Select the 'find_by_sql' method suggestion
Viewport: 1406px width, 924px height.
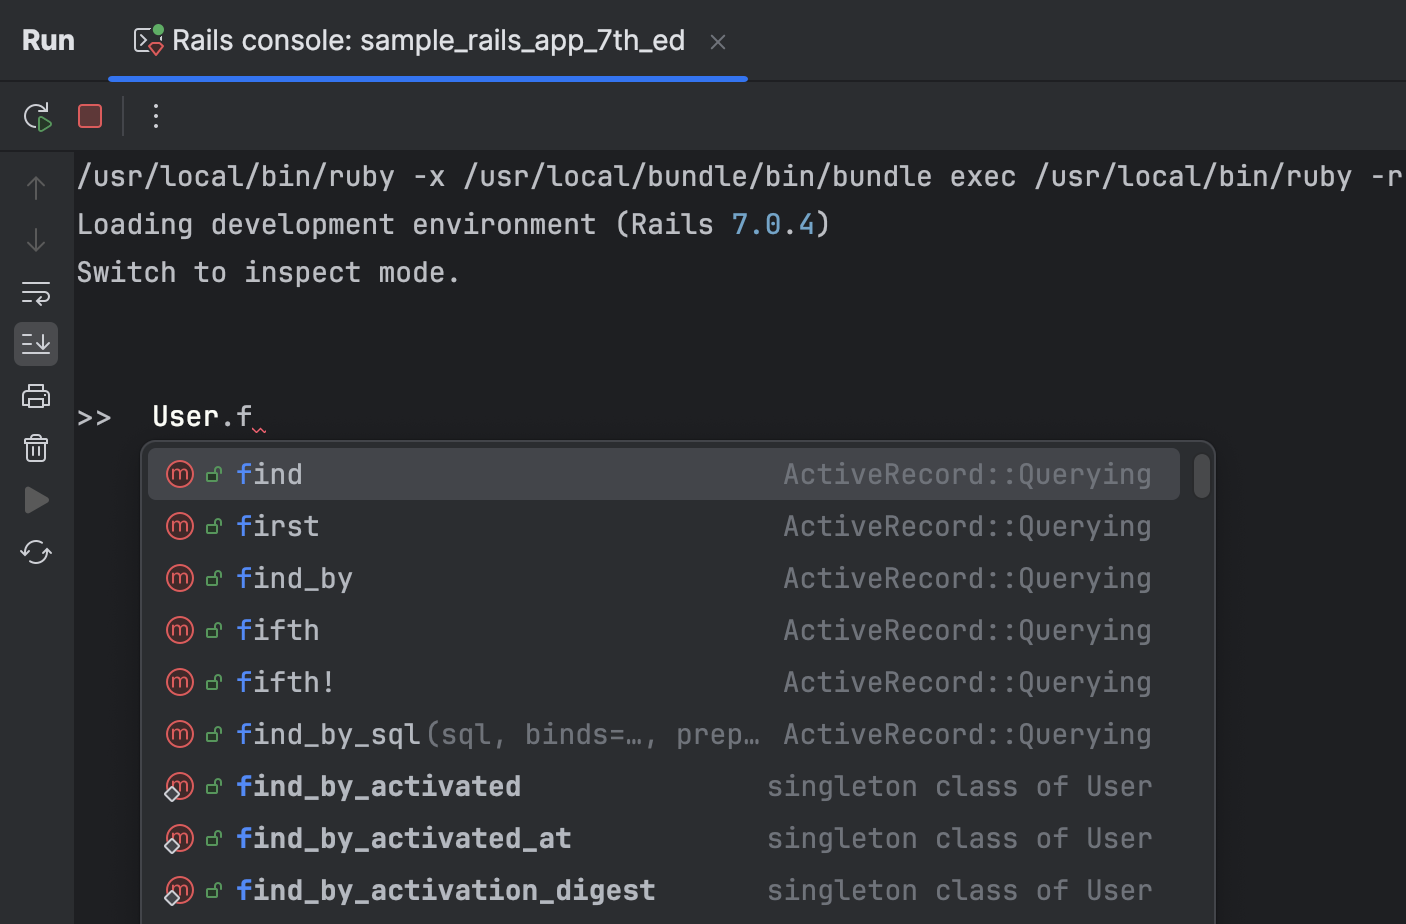click(x=328, y=734)
